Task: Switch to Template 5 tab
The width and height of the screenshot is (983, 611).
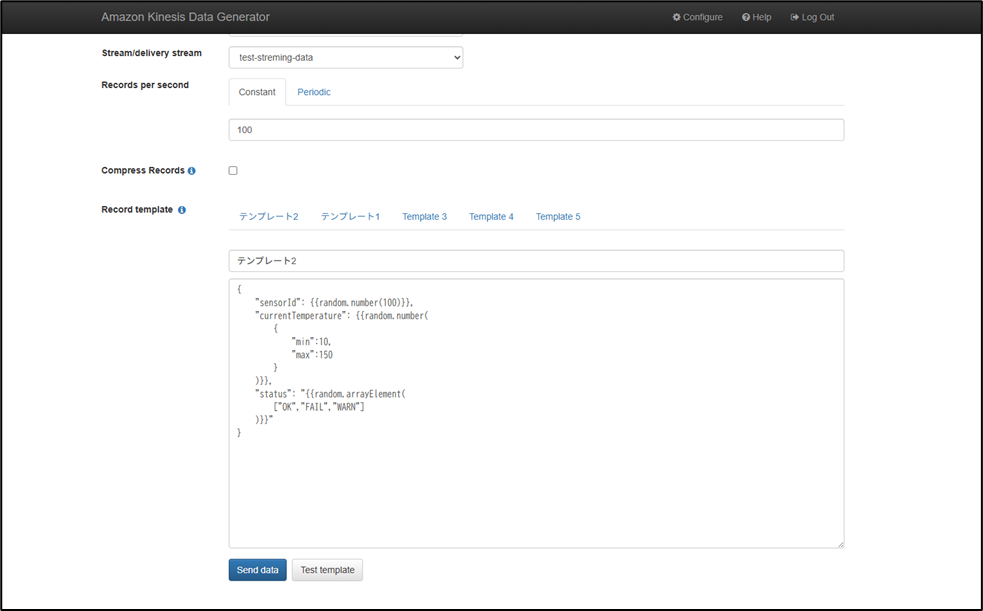Action: click(x=558, y=216)
